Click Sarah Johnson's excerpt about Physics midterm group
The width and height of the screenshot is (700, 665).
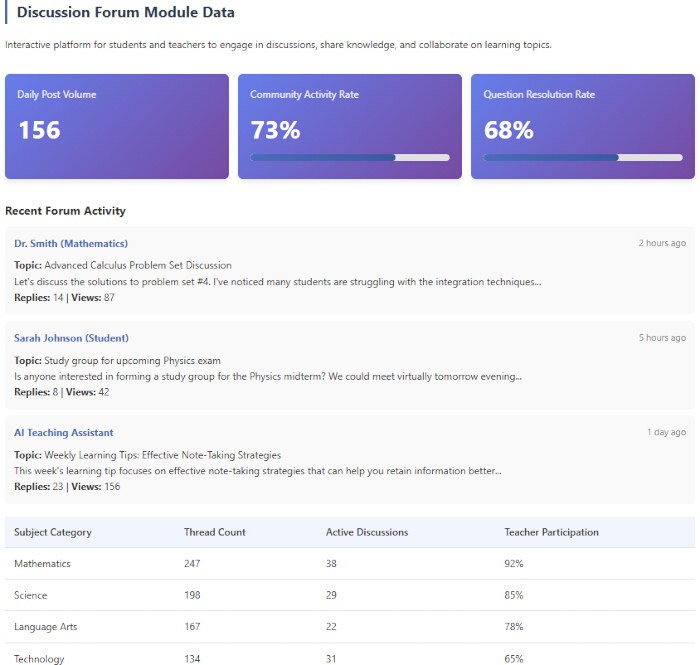point(268,376)
